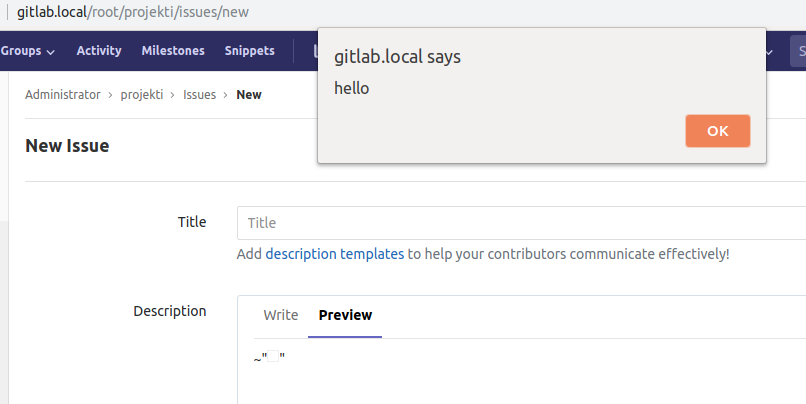
Task: Click the partially visible navbar search box
Action: (797, 51)
